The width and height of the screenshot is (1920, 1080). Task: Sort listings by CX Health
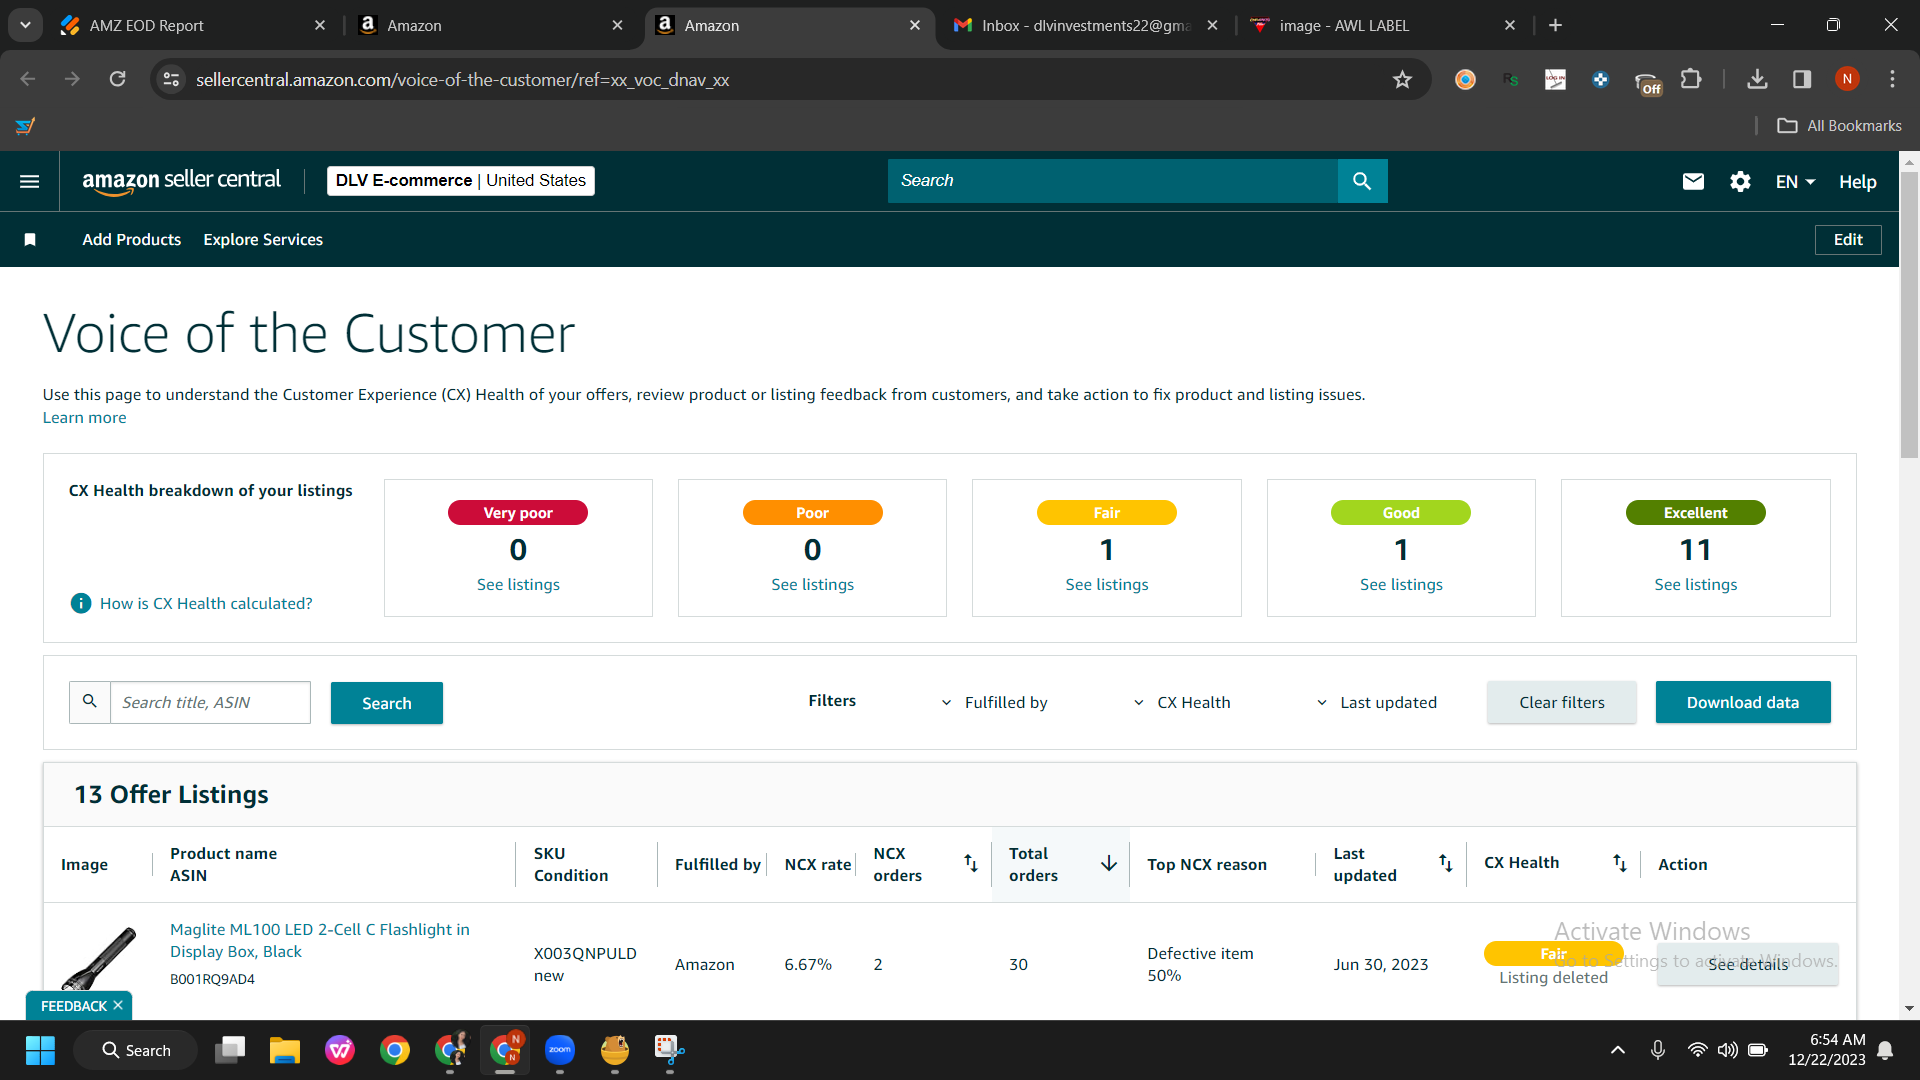(x=1619, y=863)
